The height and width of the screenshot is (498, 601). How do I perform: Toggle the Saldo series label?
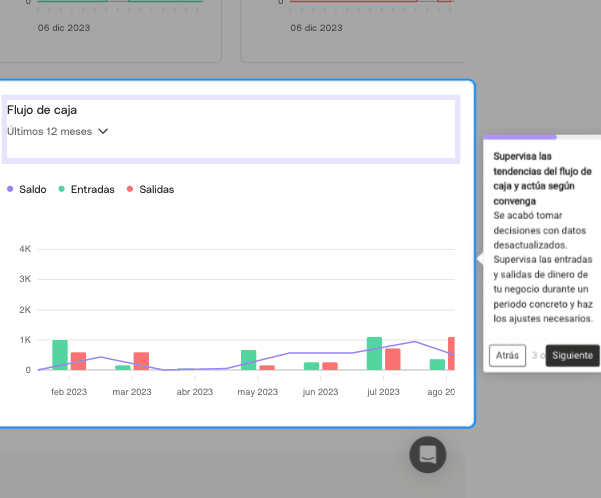coord(33,189)
